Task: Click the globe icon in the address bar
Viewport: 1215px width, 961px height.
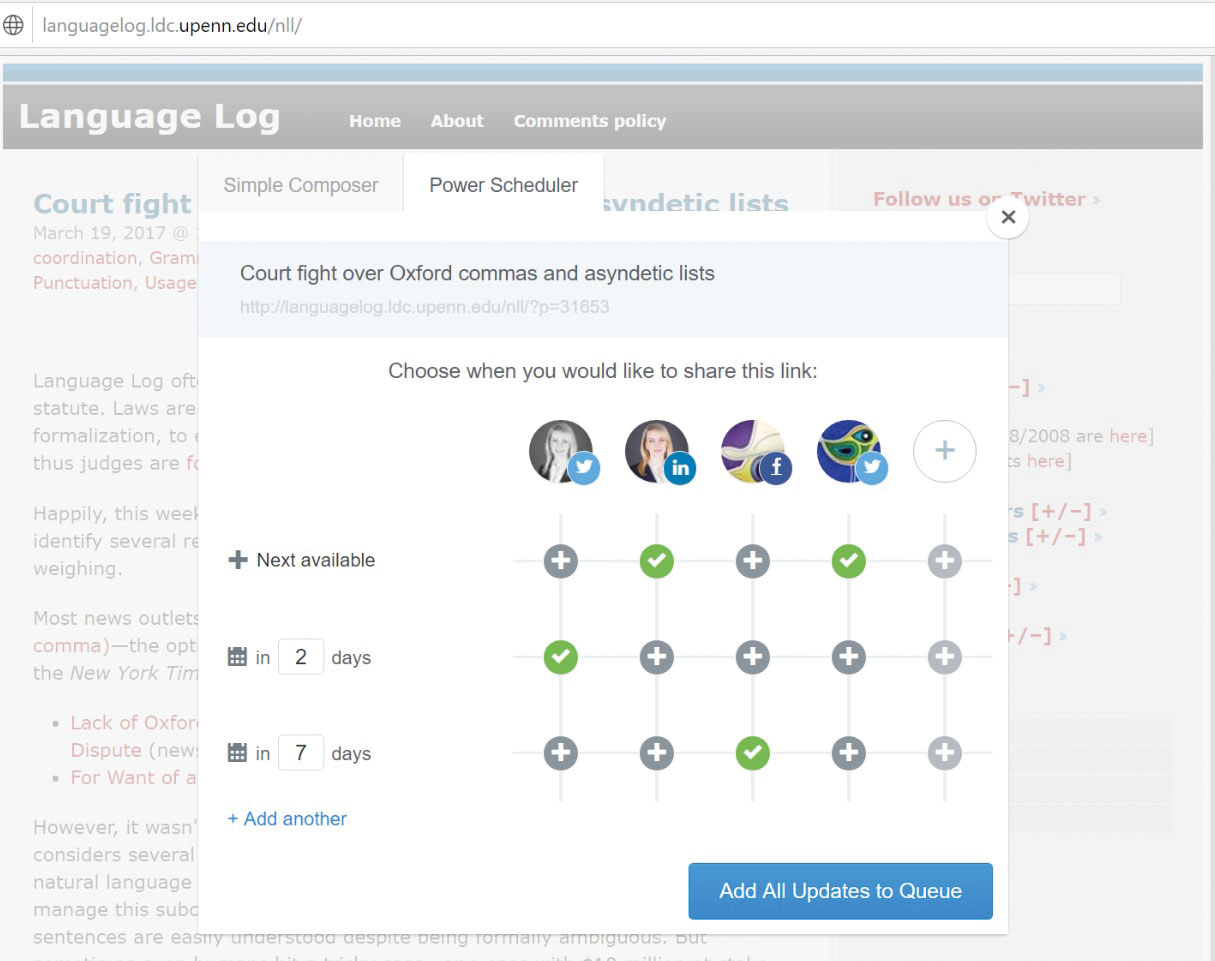Action: pos(14,24)
